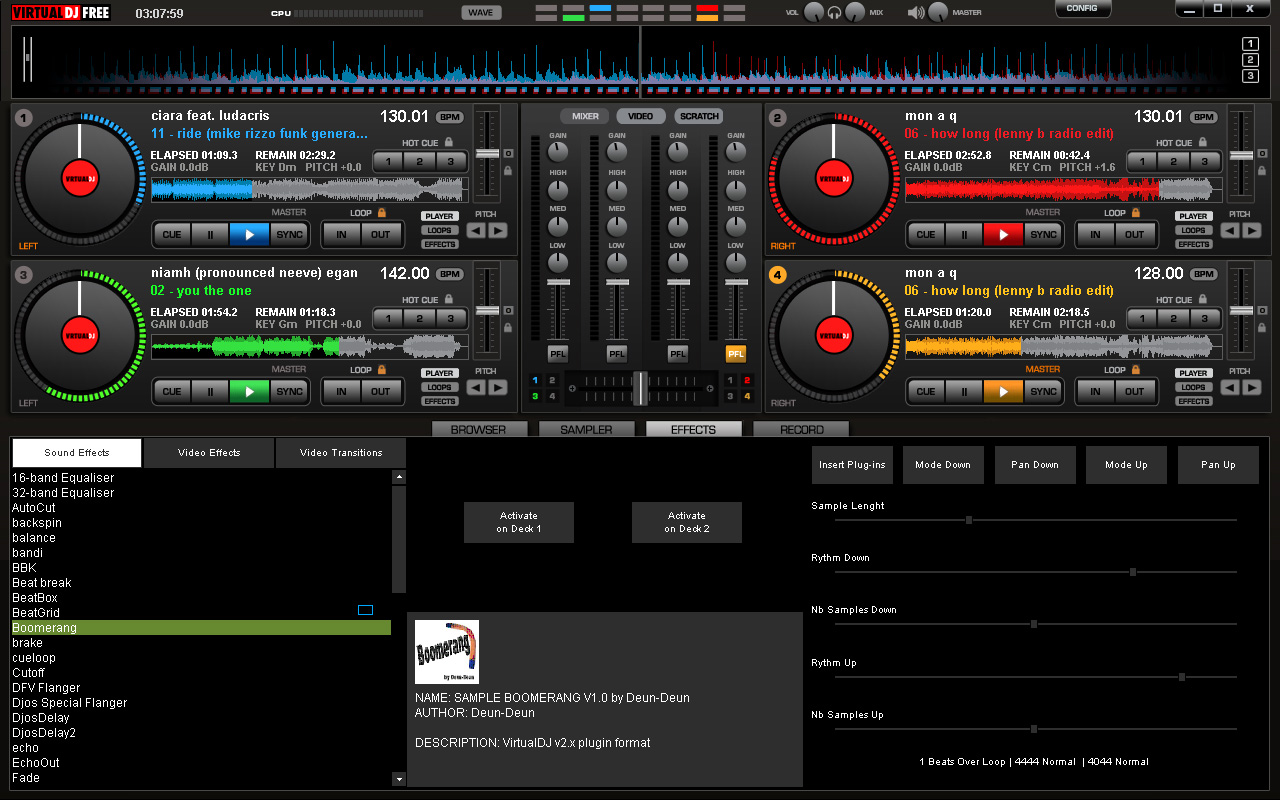
Task: Turn the VOL headphone knob
Action: (x=813, y=13)
